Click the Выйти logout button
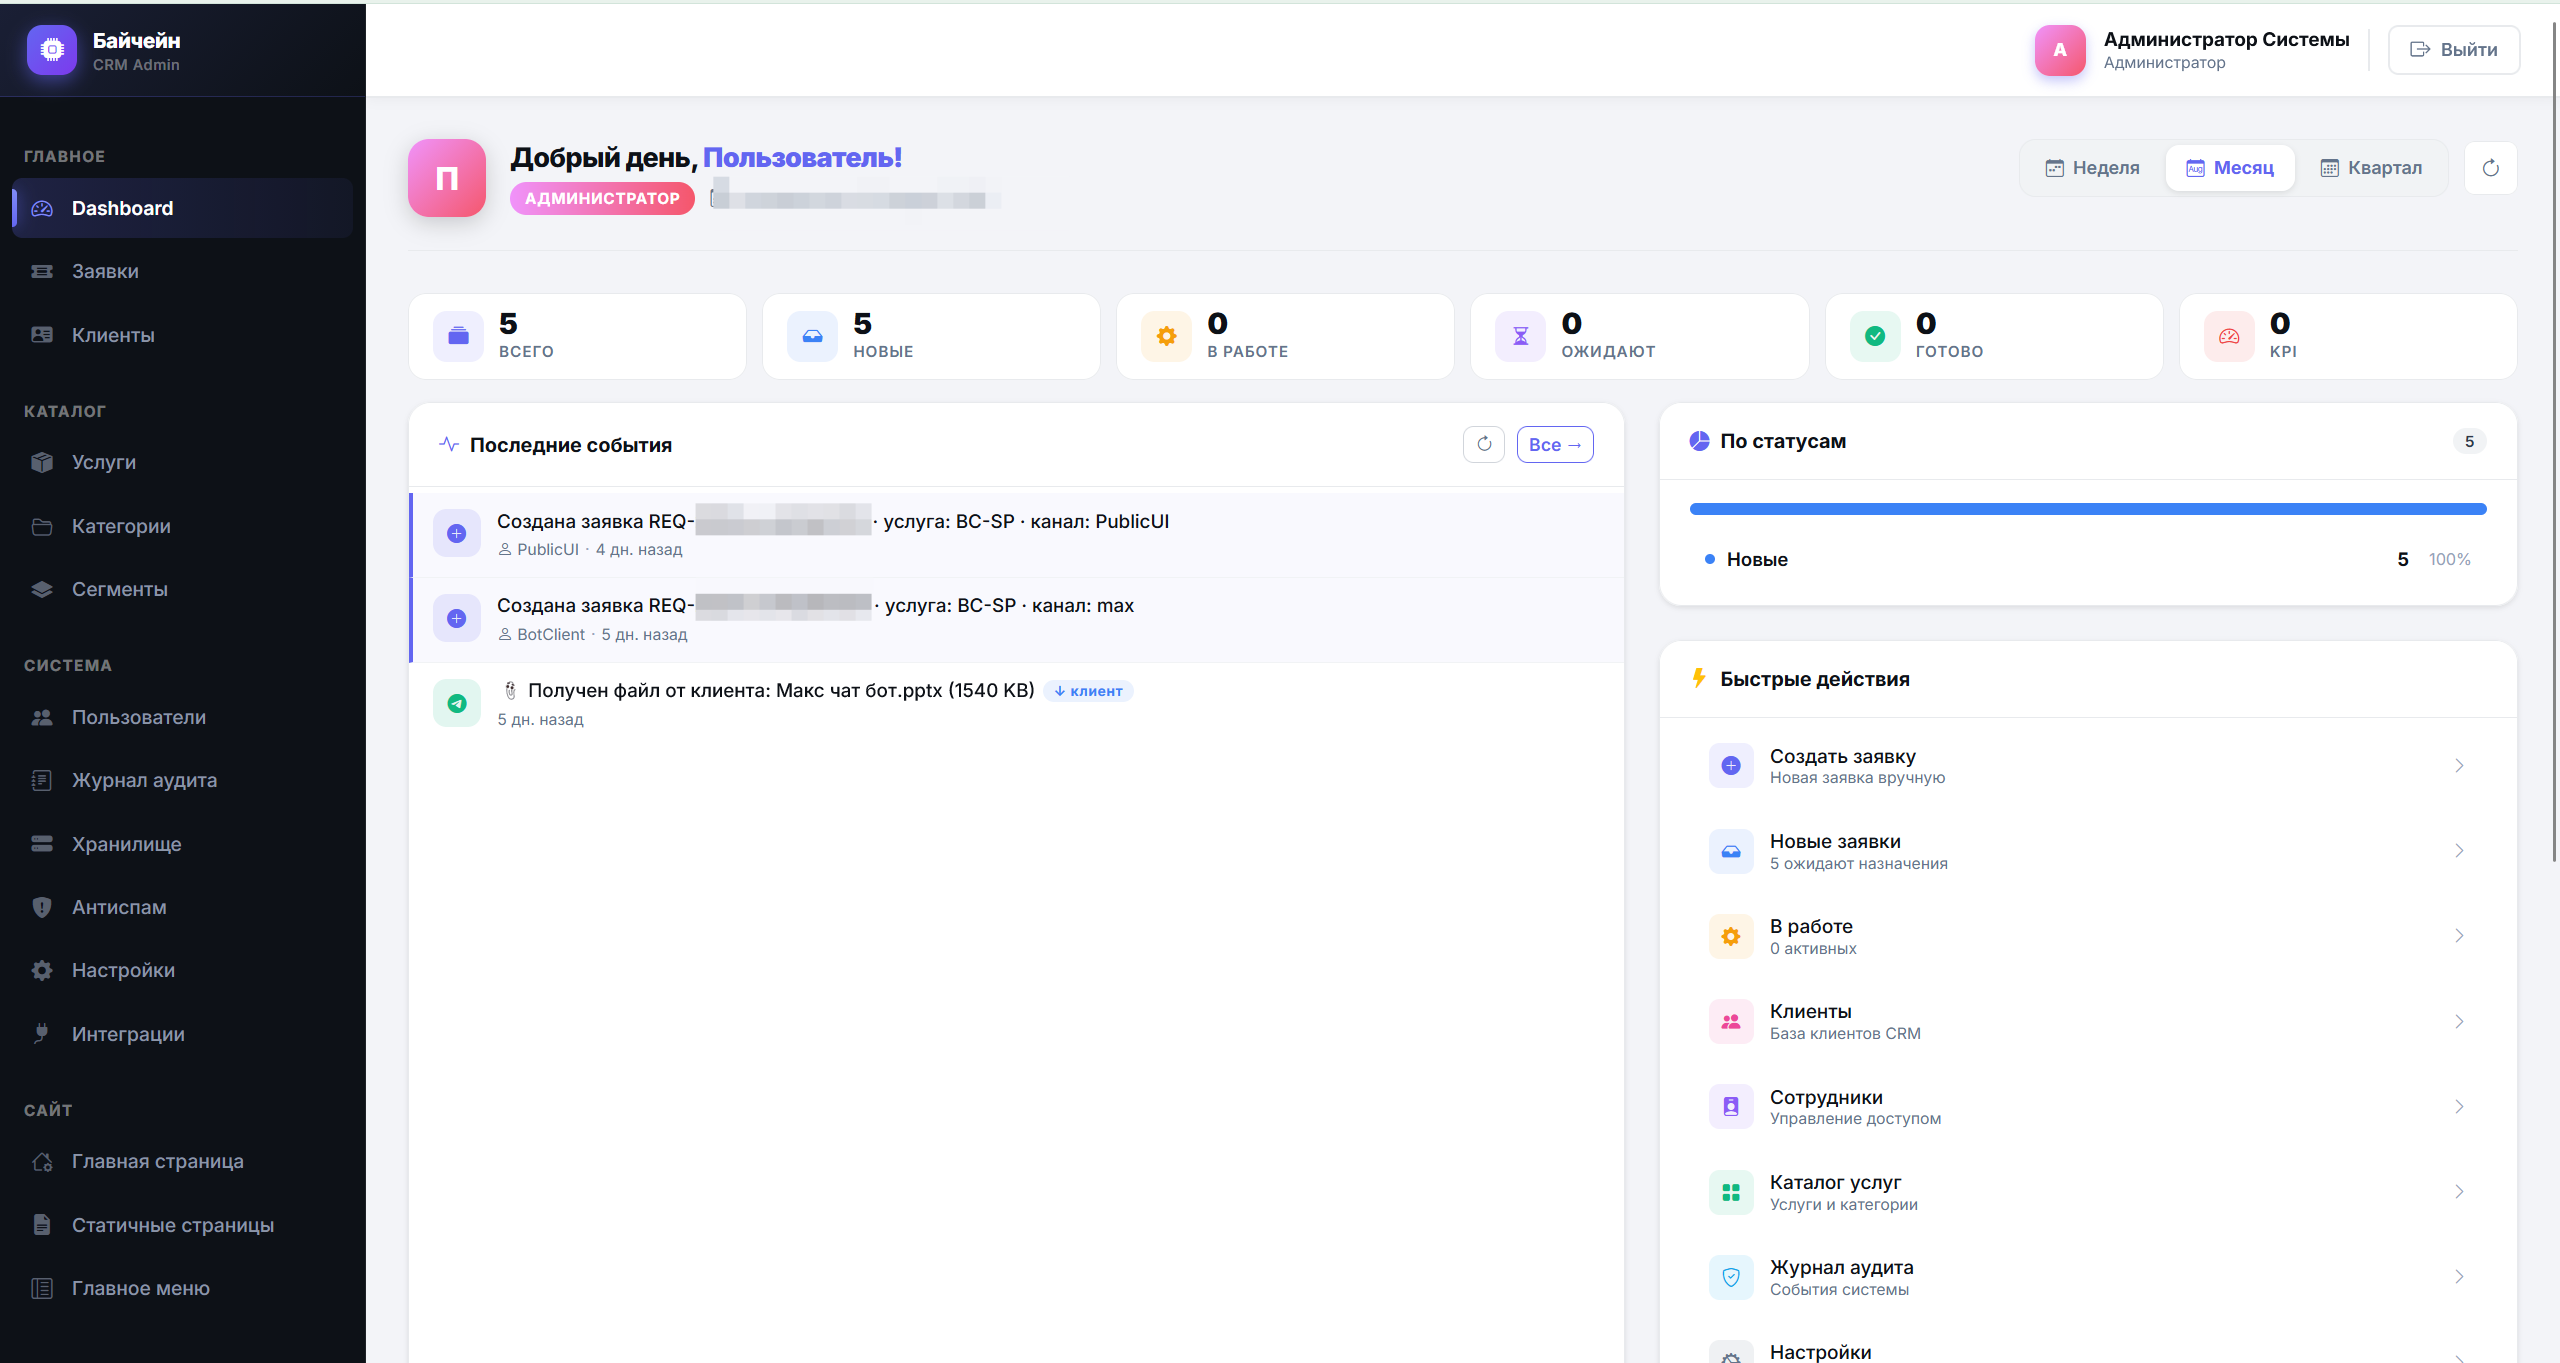Image resolution: width=2560 pixels, height=1363 pixels. (x=2453, y=50)
